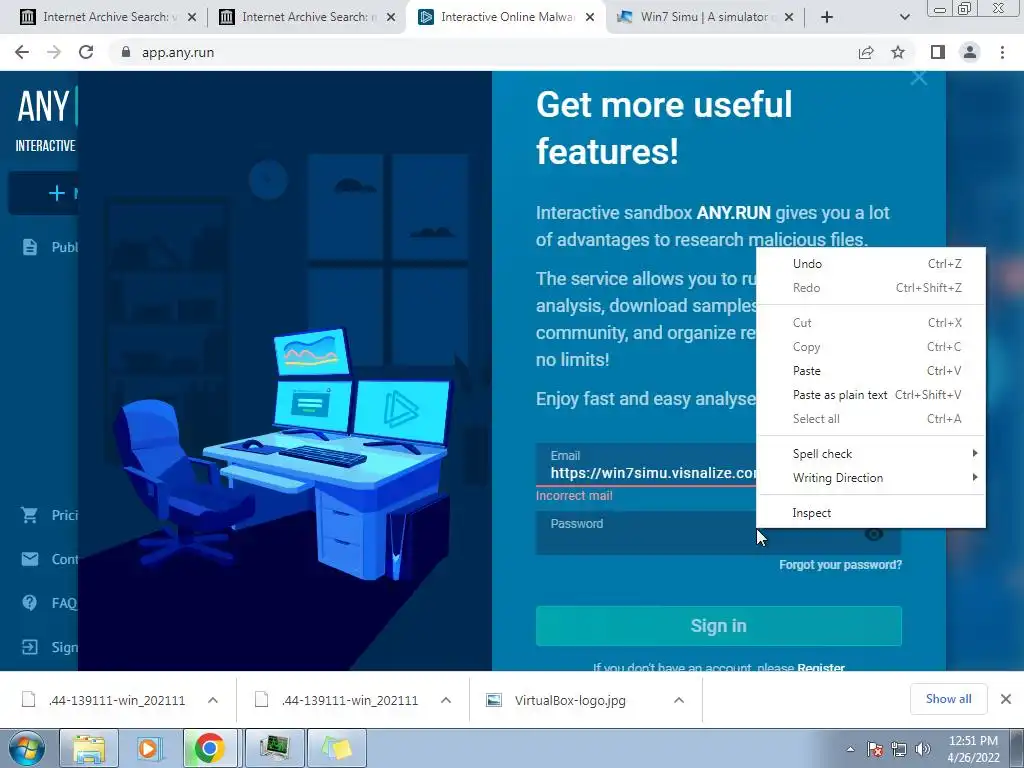Viewport: 1024px width, 768px height.
Task: Open the Pricing cart icon in sidebar
Action: [29, 515]
